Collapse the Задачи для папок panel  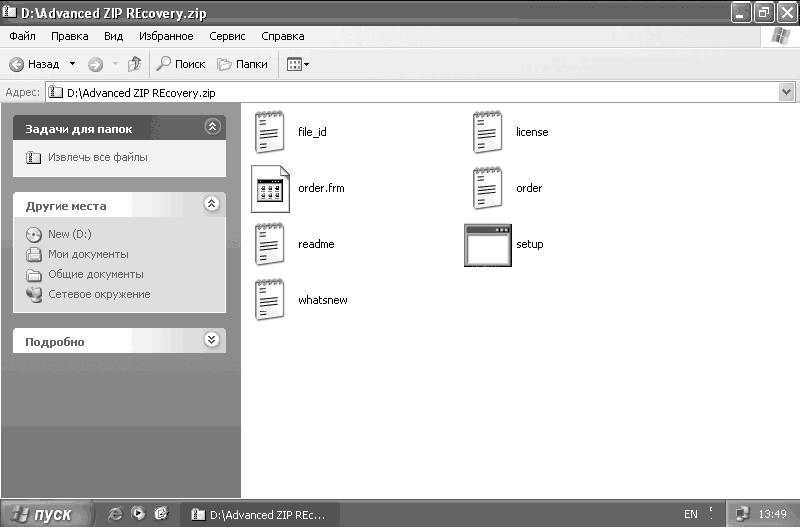coord(212,127)
